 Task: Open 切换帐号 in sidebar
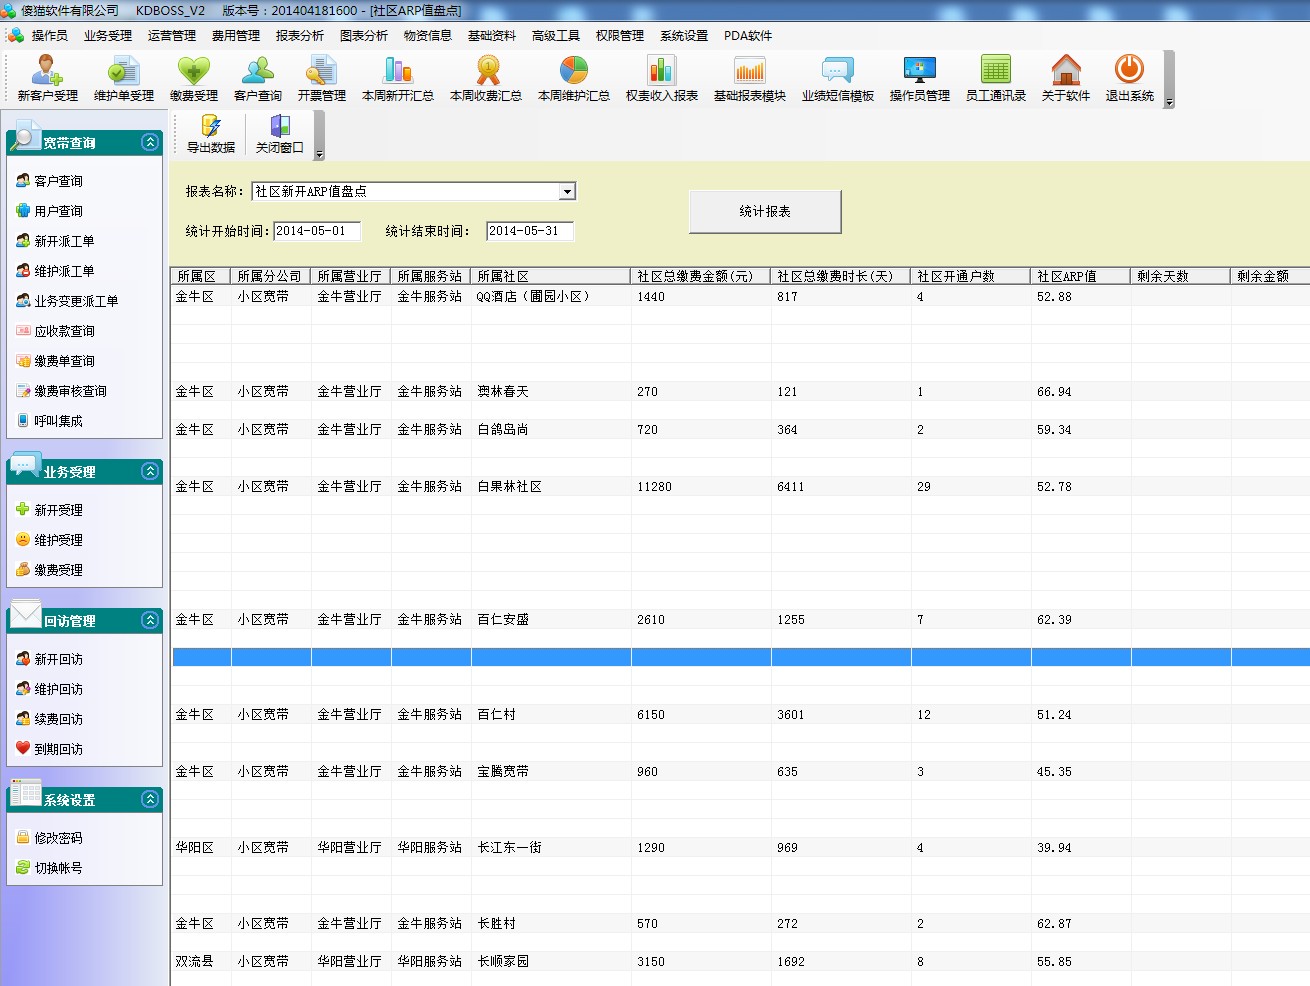(50, 868)
